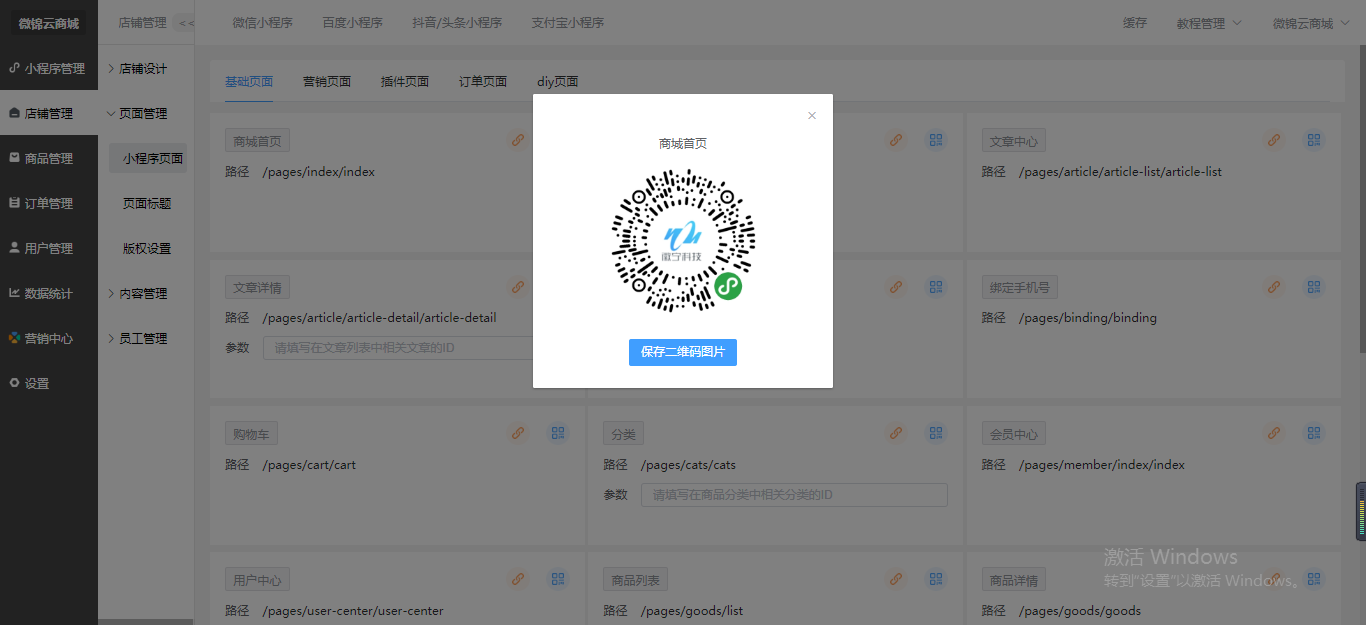Select 版权设置 in the submenu
The height and width of the screenshot is (625, 1366).
(147, 248)
